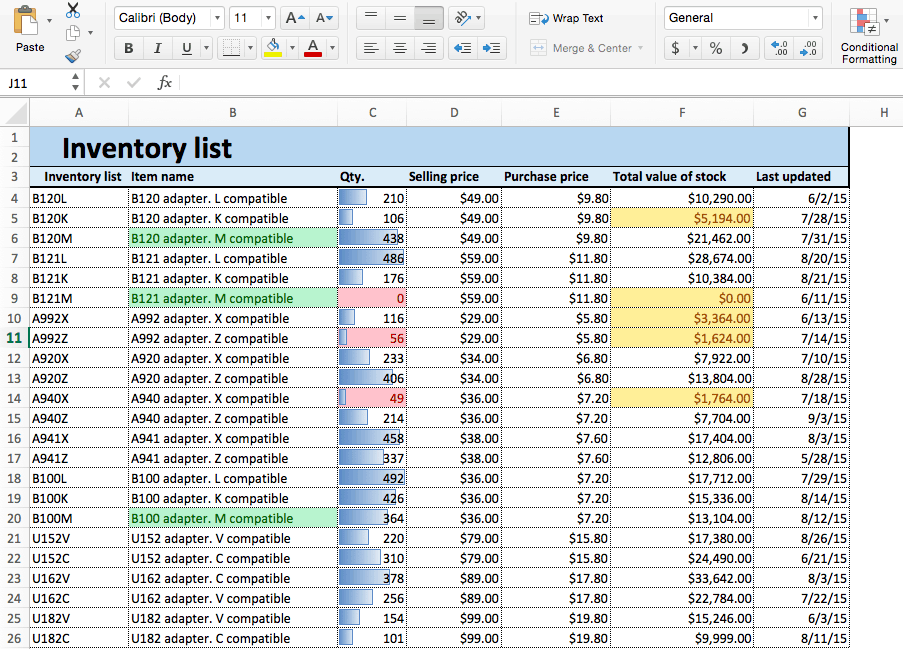This screenshot has height=649, width=903.
Task: Click the Cut scissors icon
Action: coord(73,11)
